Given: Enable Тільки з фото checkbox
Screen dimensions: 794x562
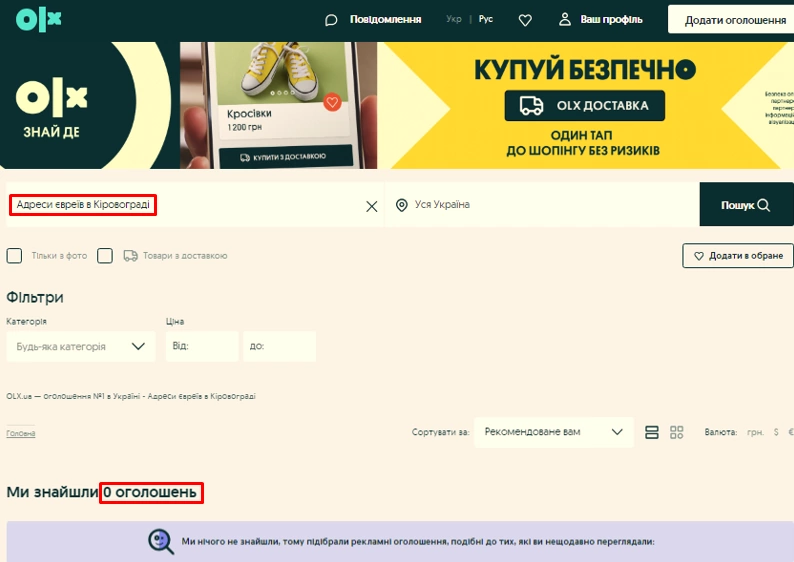Looking at the screenshot, I should point(14,256).
